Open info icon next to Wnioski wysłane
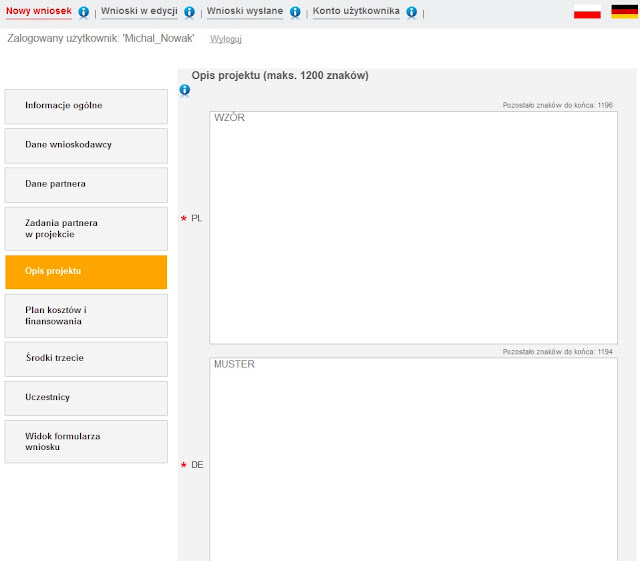Image resolution: width=640 pixels, height=561 pixels. click(295, 12)
